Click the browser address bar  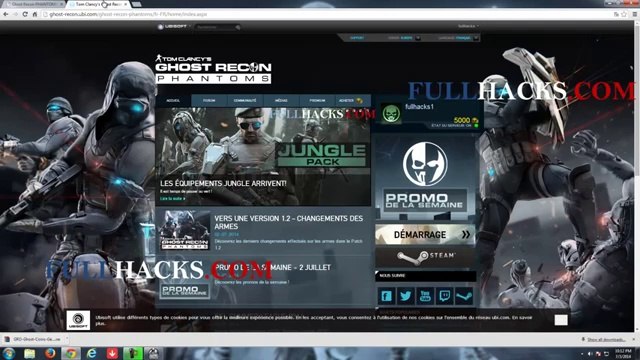[x=327, y=14]
